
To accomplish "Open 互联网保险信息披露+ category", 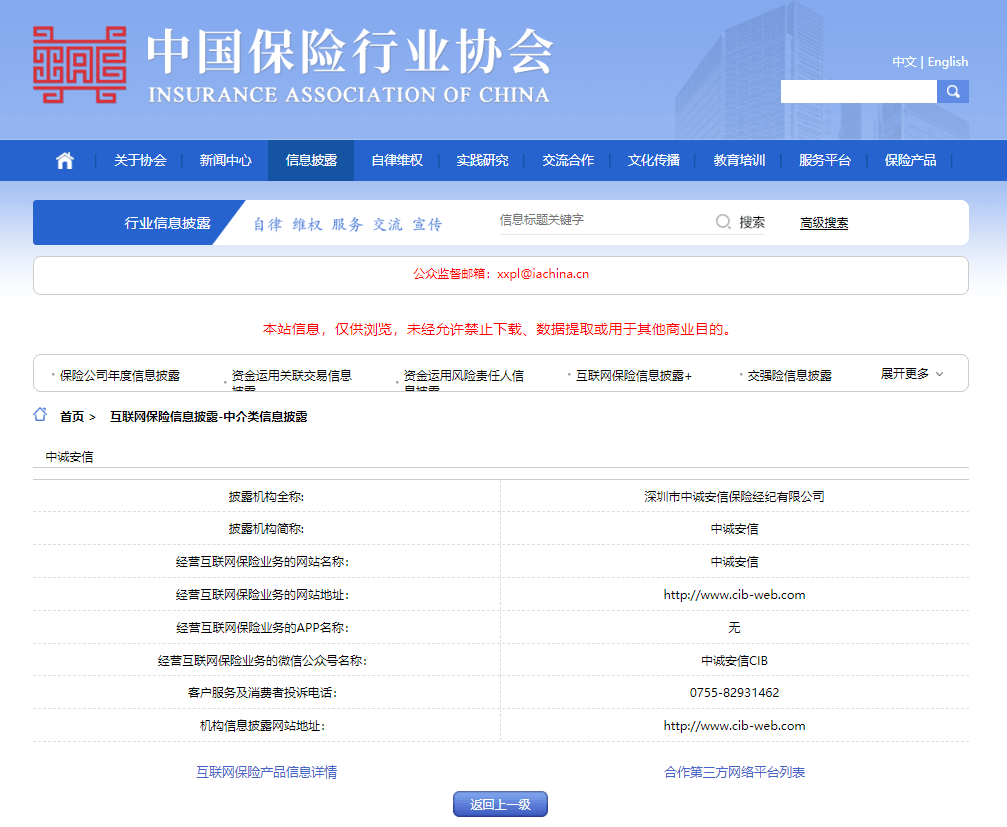I will 633,376.
